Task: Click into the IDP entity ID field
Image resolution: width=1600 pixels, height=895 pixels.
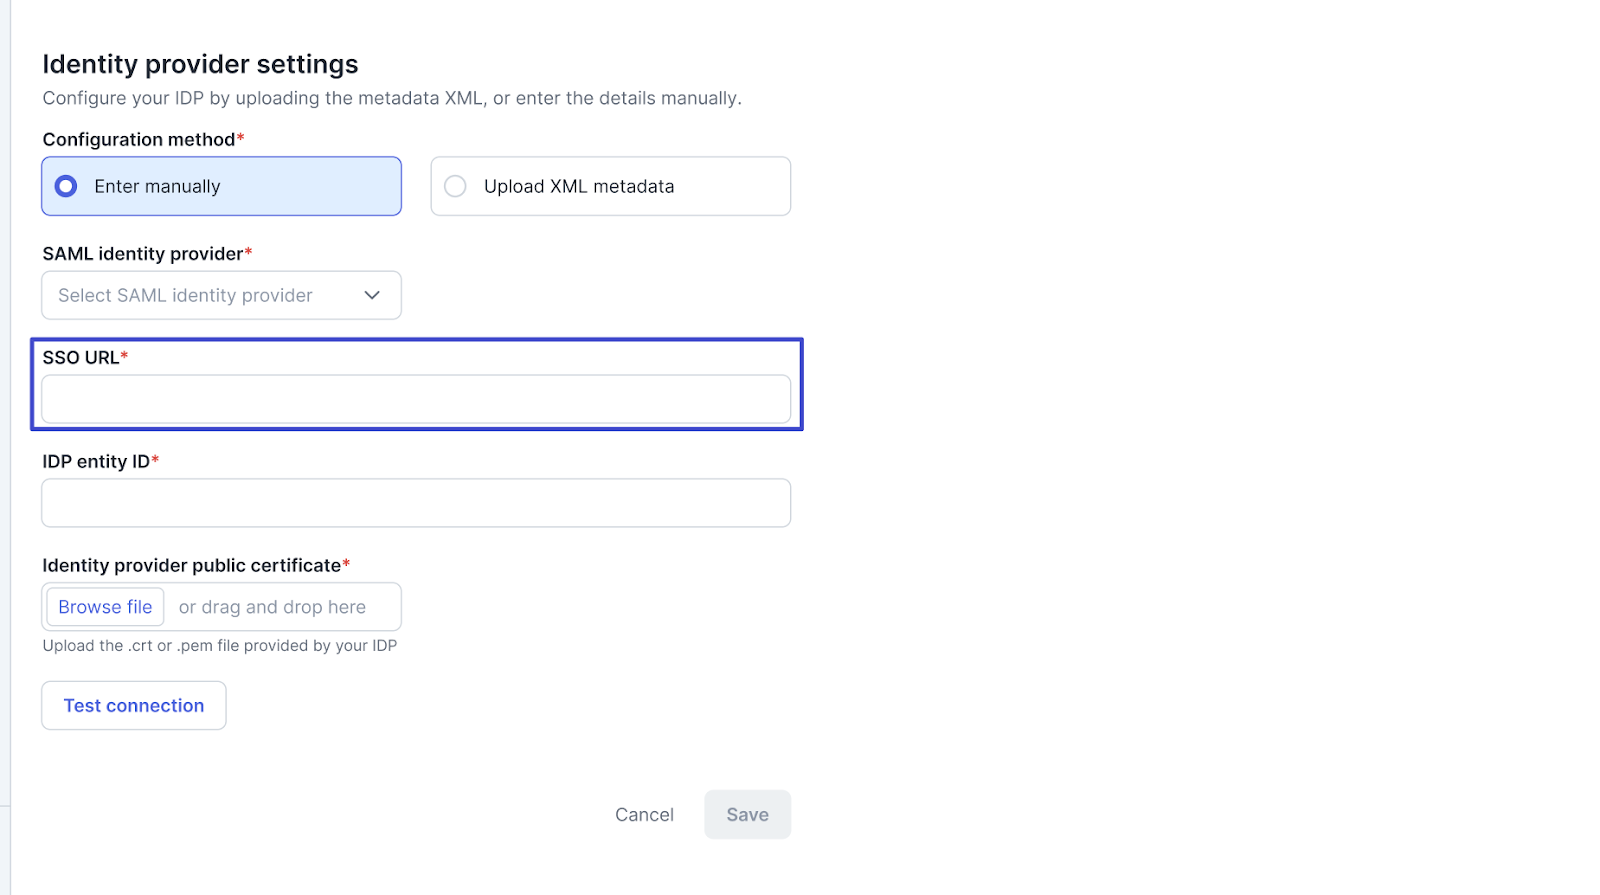Action: [x=416, y=503]
